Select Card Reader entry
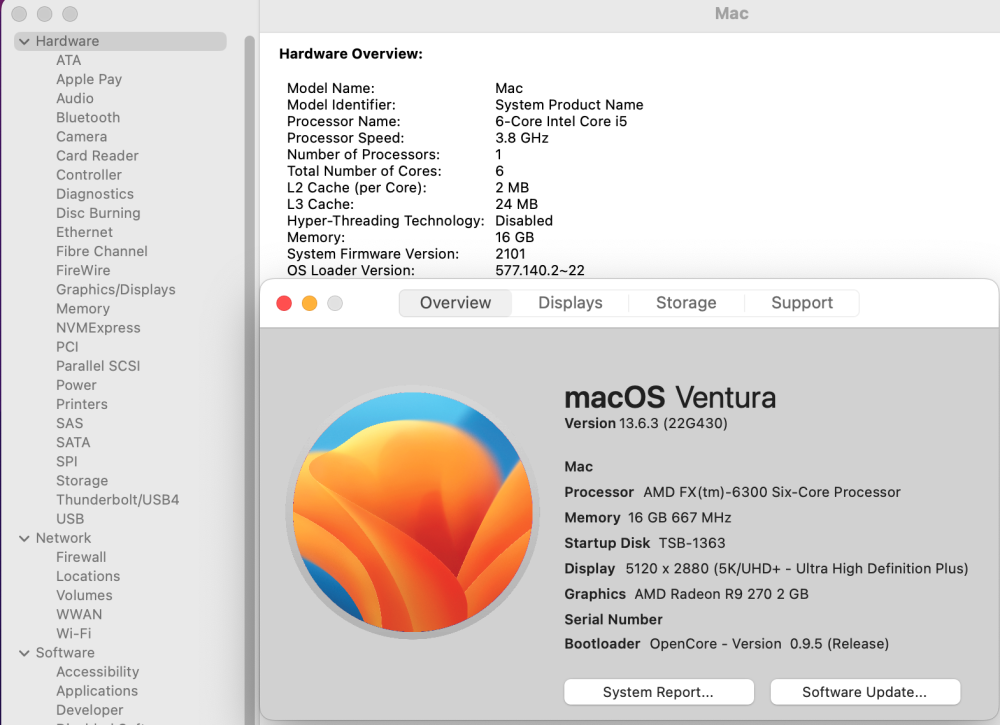This screenshot has width=1000, height=725. point(97,156)
